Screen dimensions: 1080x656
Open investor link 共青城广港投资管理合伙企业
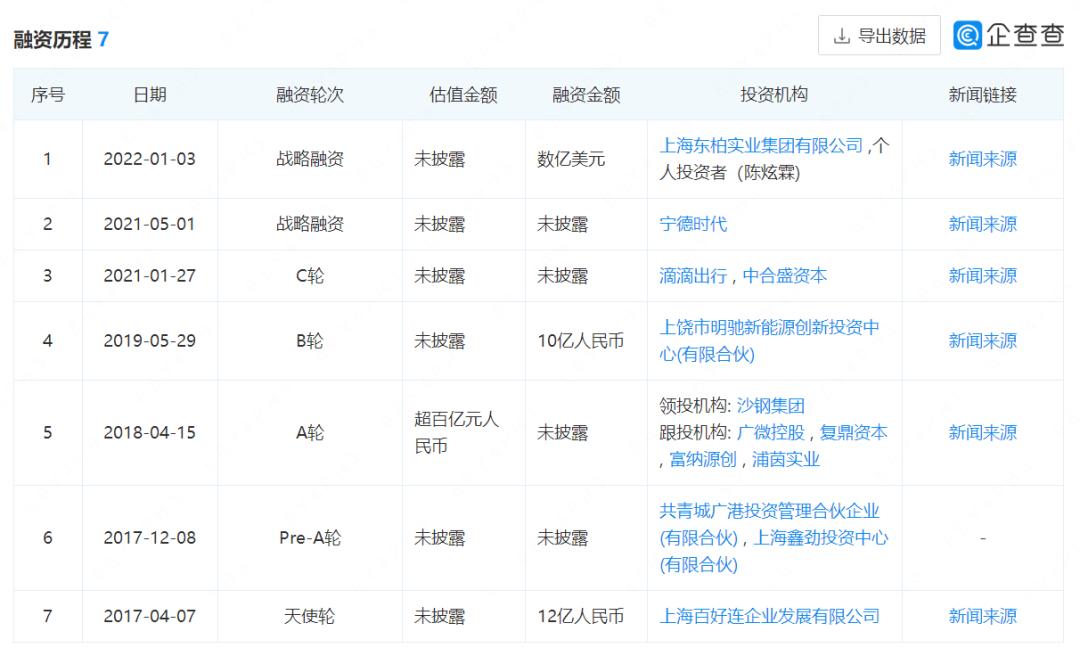769,524
